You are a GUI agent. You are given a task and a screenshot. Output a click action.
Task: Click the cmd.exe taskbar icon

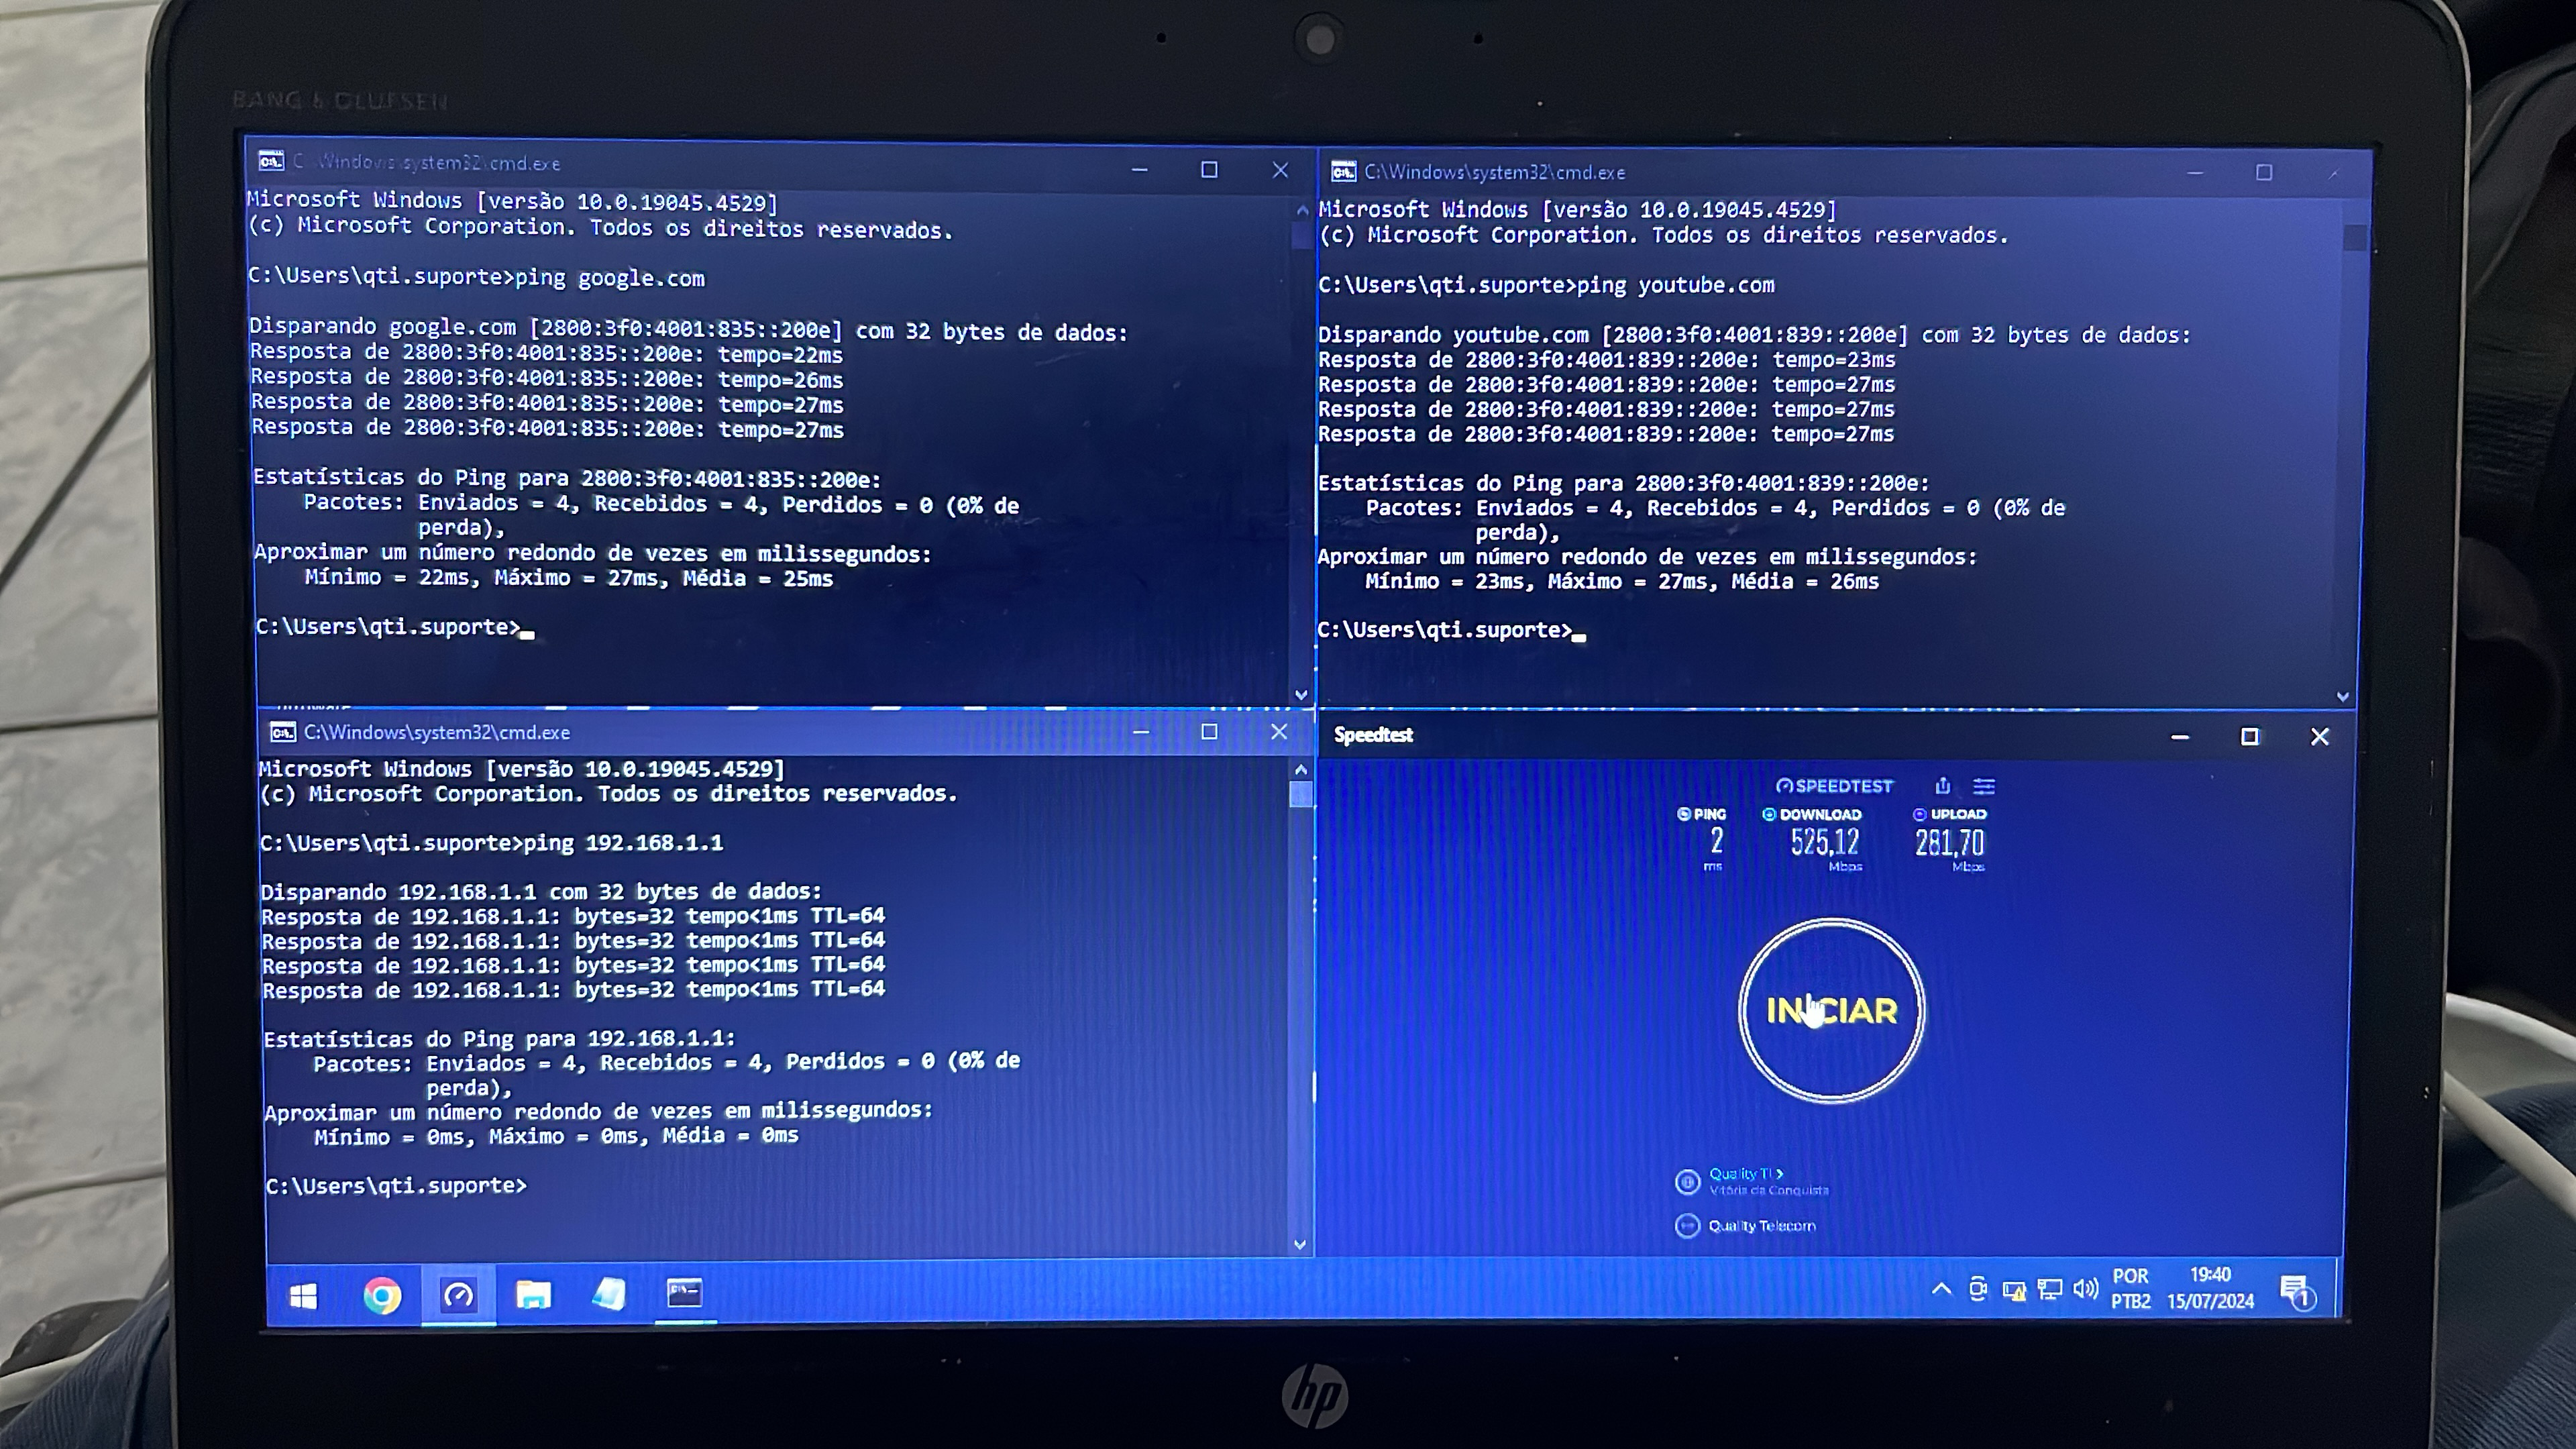tap(685, 1294)
